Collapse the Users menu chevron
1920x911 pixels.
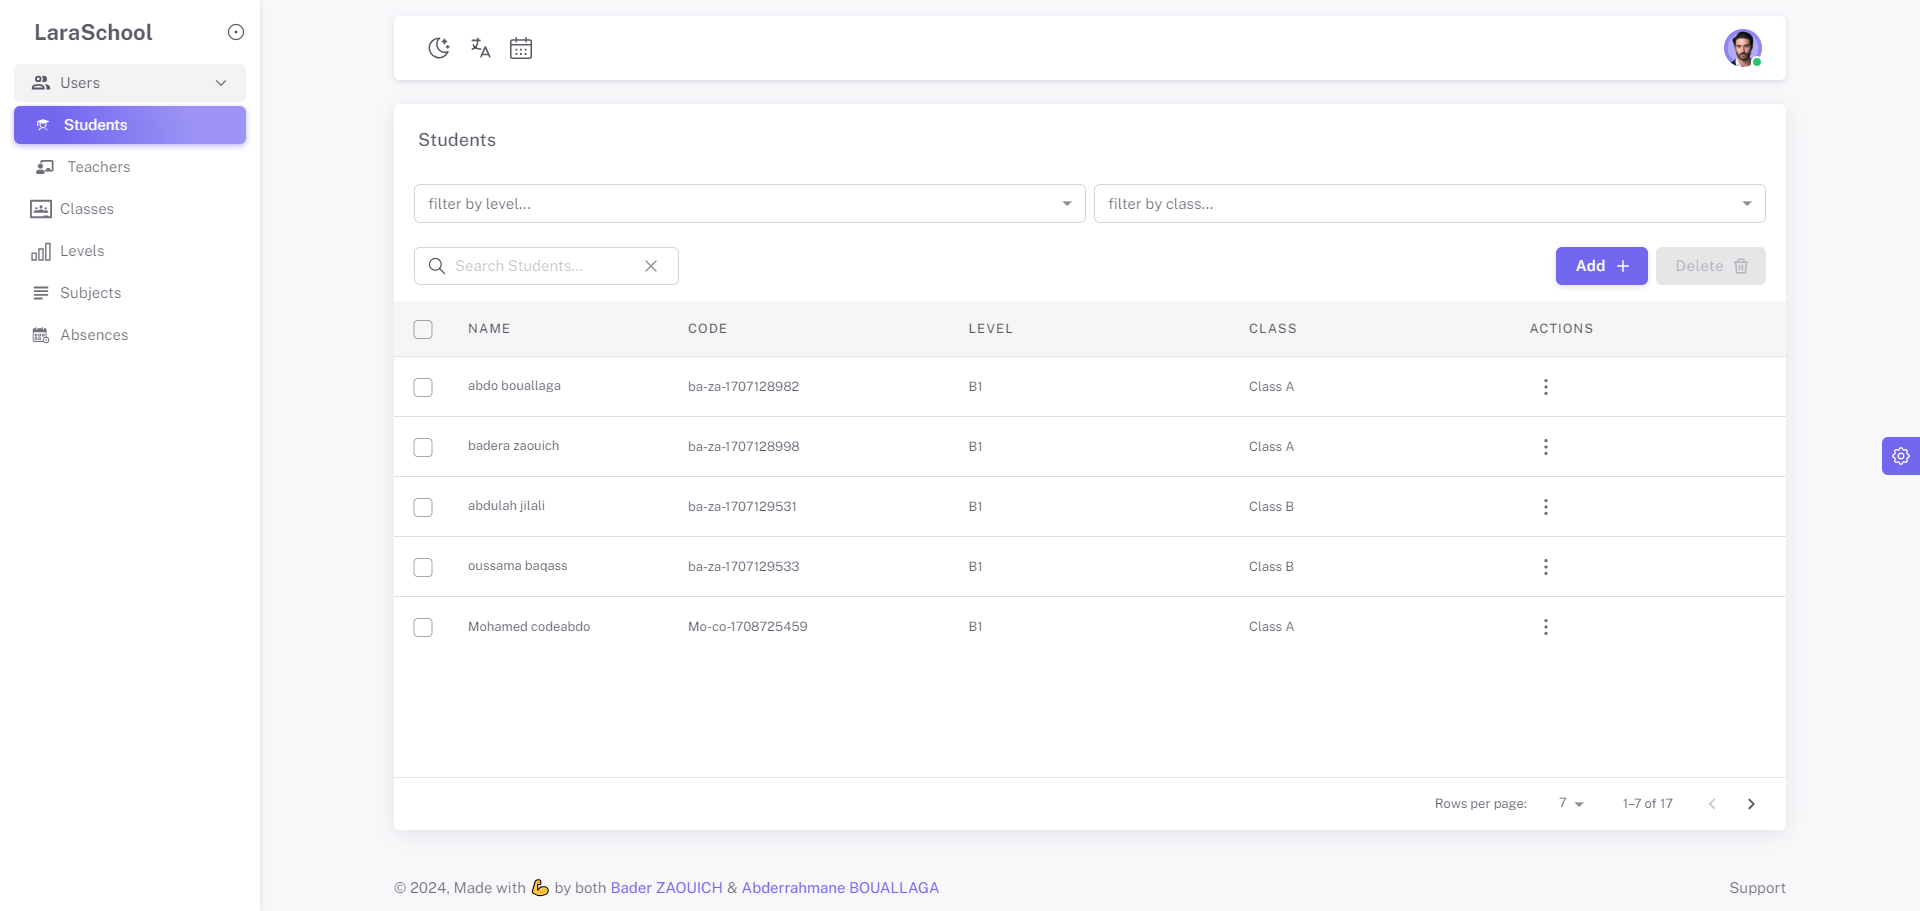(221, 83)
